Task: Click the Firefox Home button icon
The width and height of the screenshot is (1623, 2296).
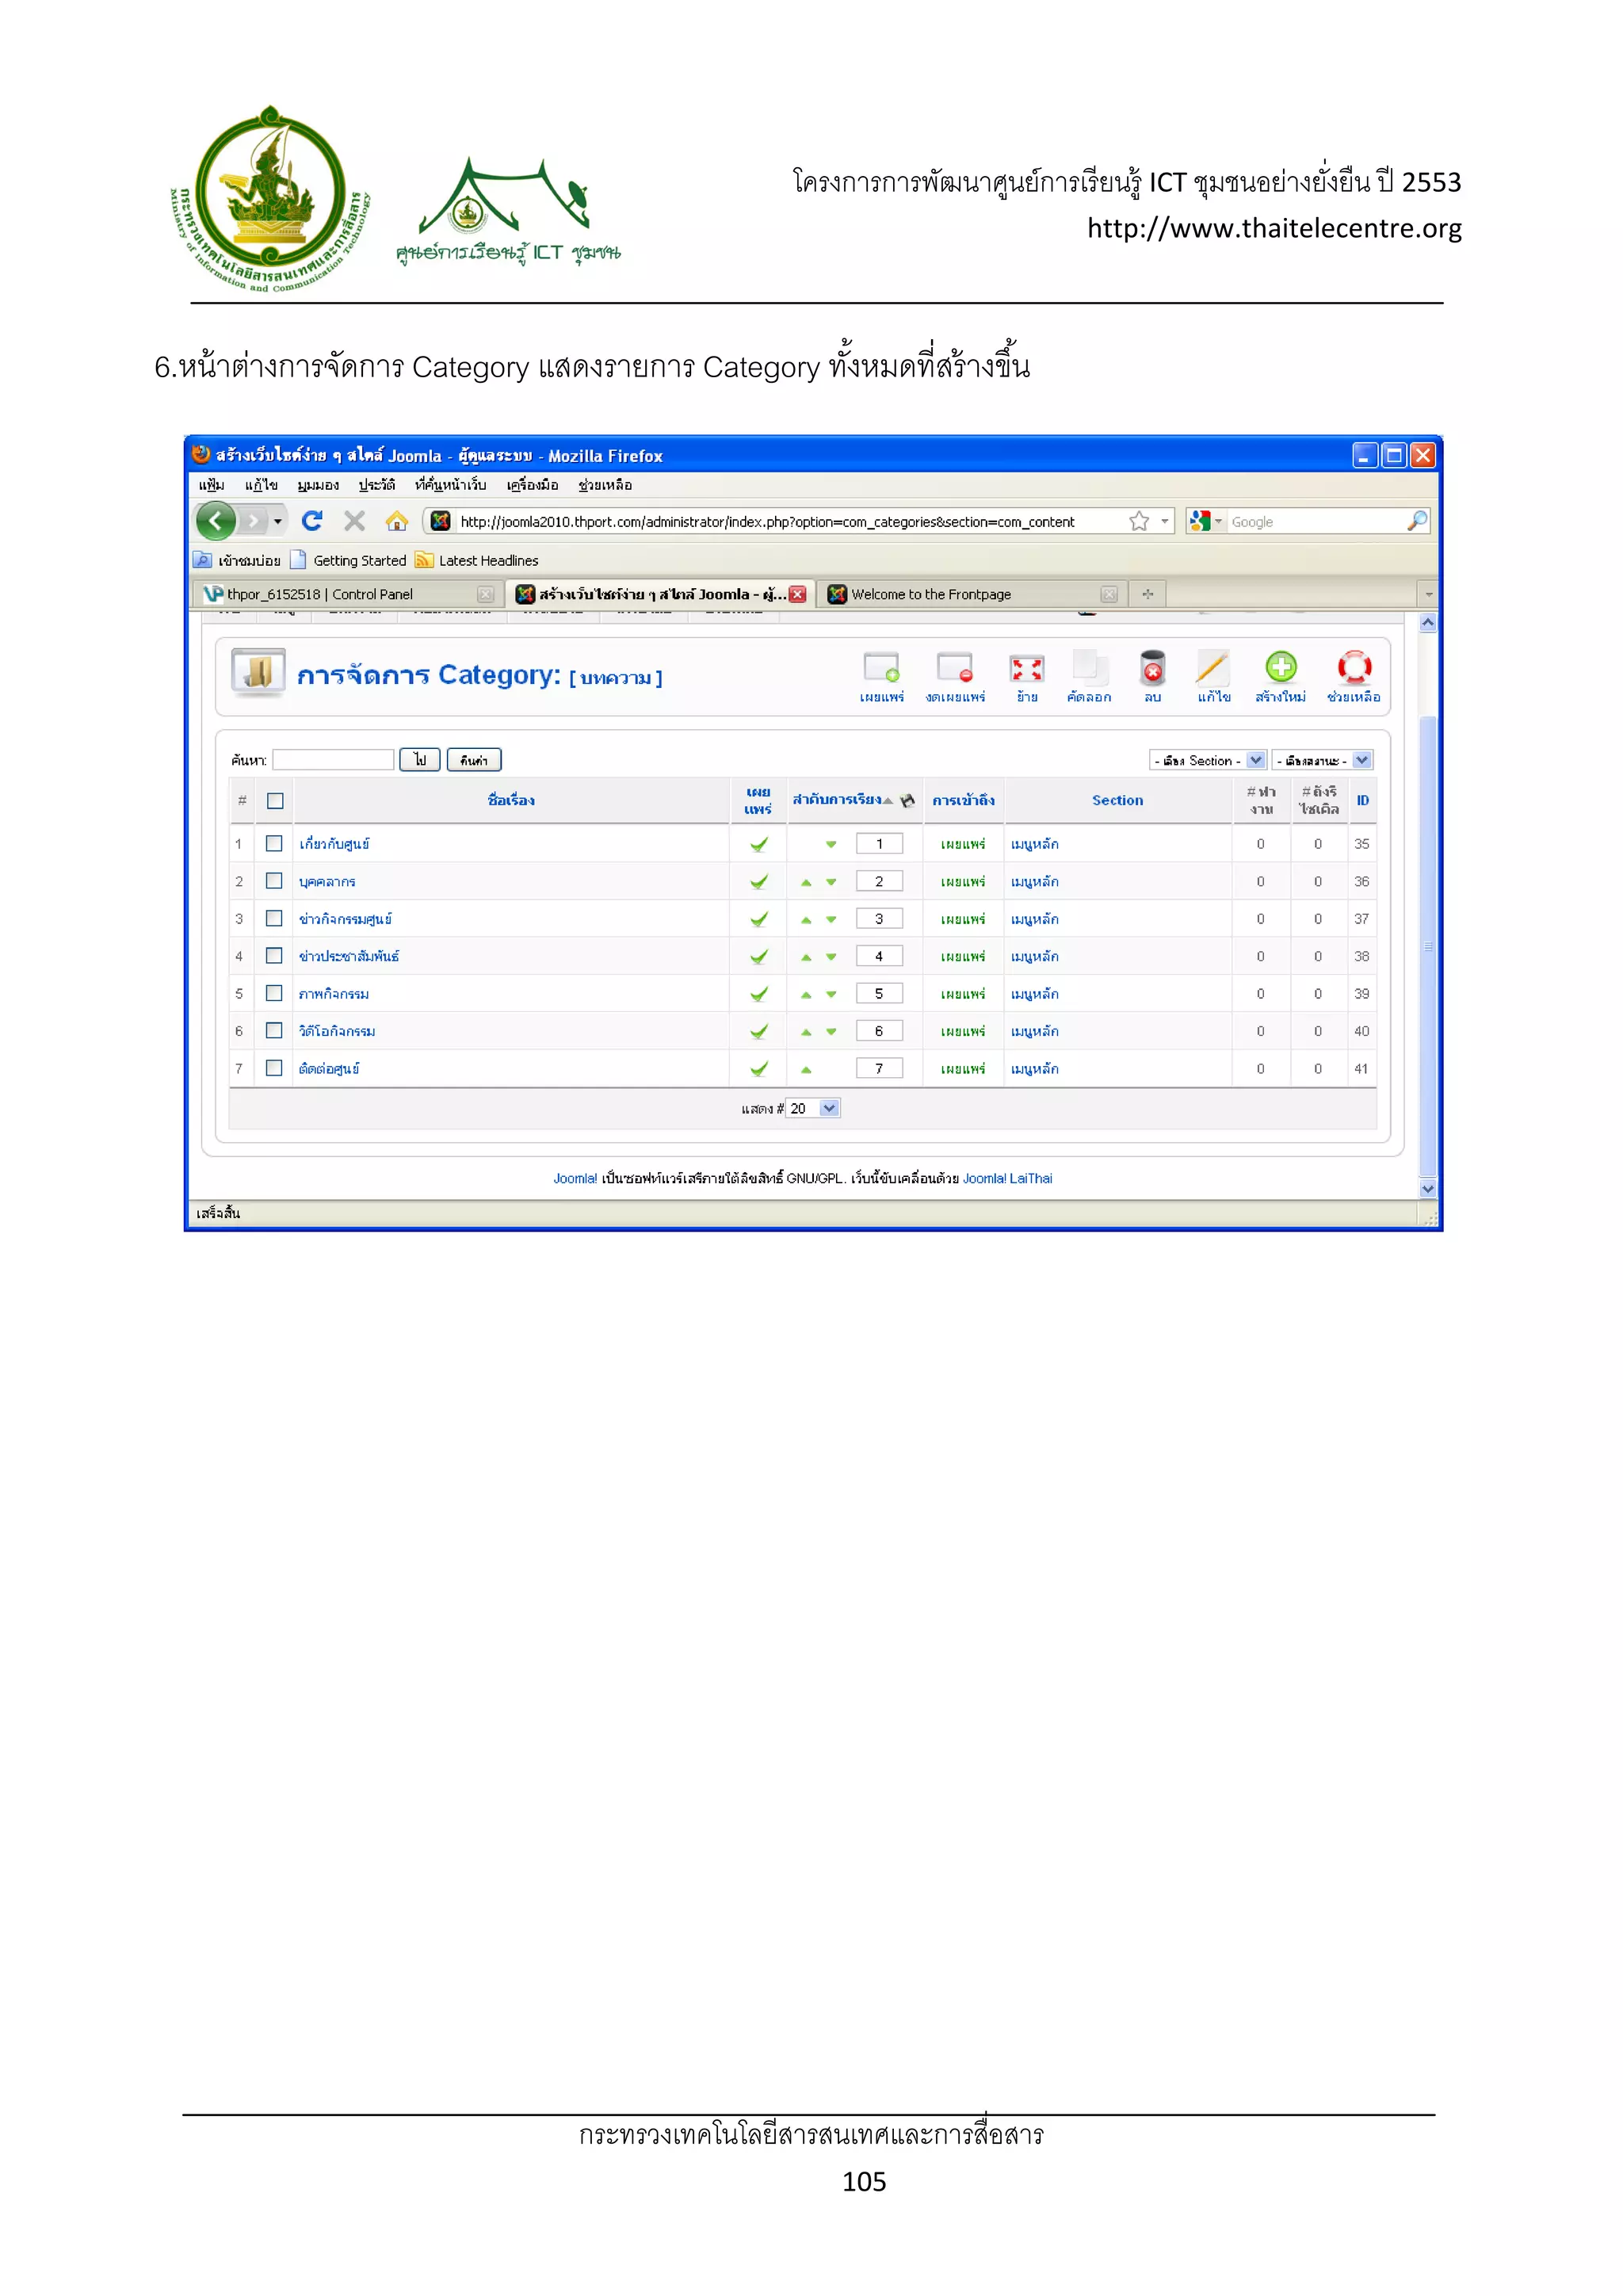Action: pos(397,521)
